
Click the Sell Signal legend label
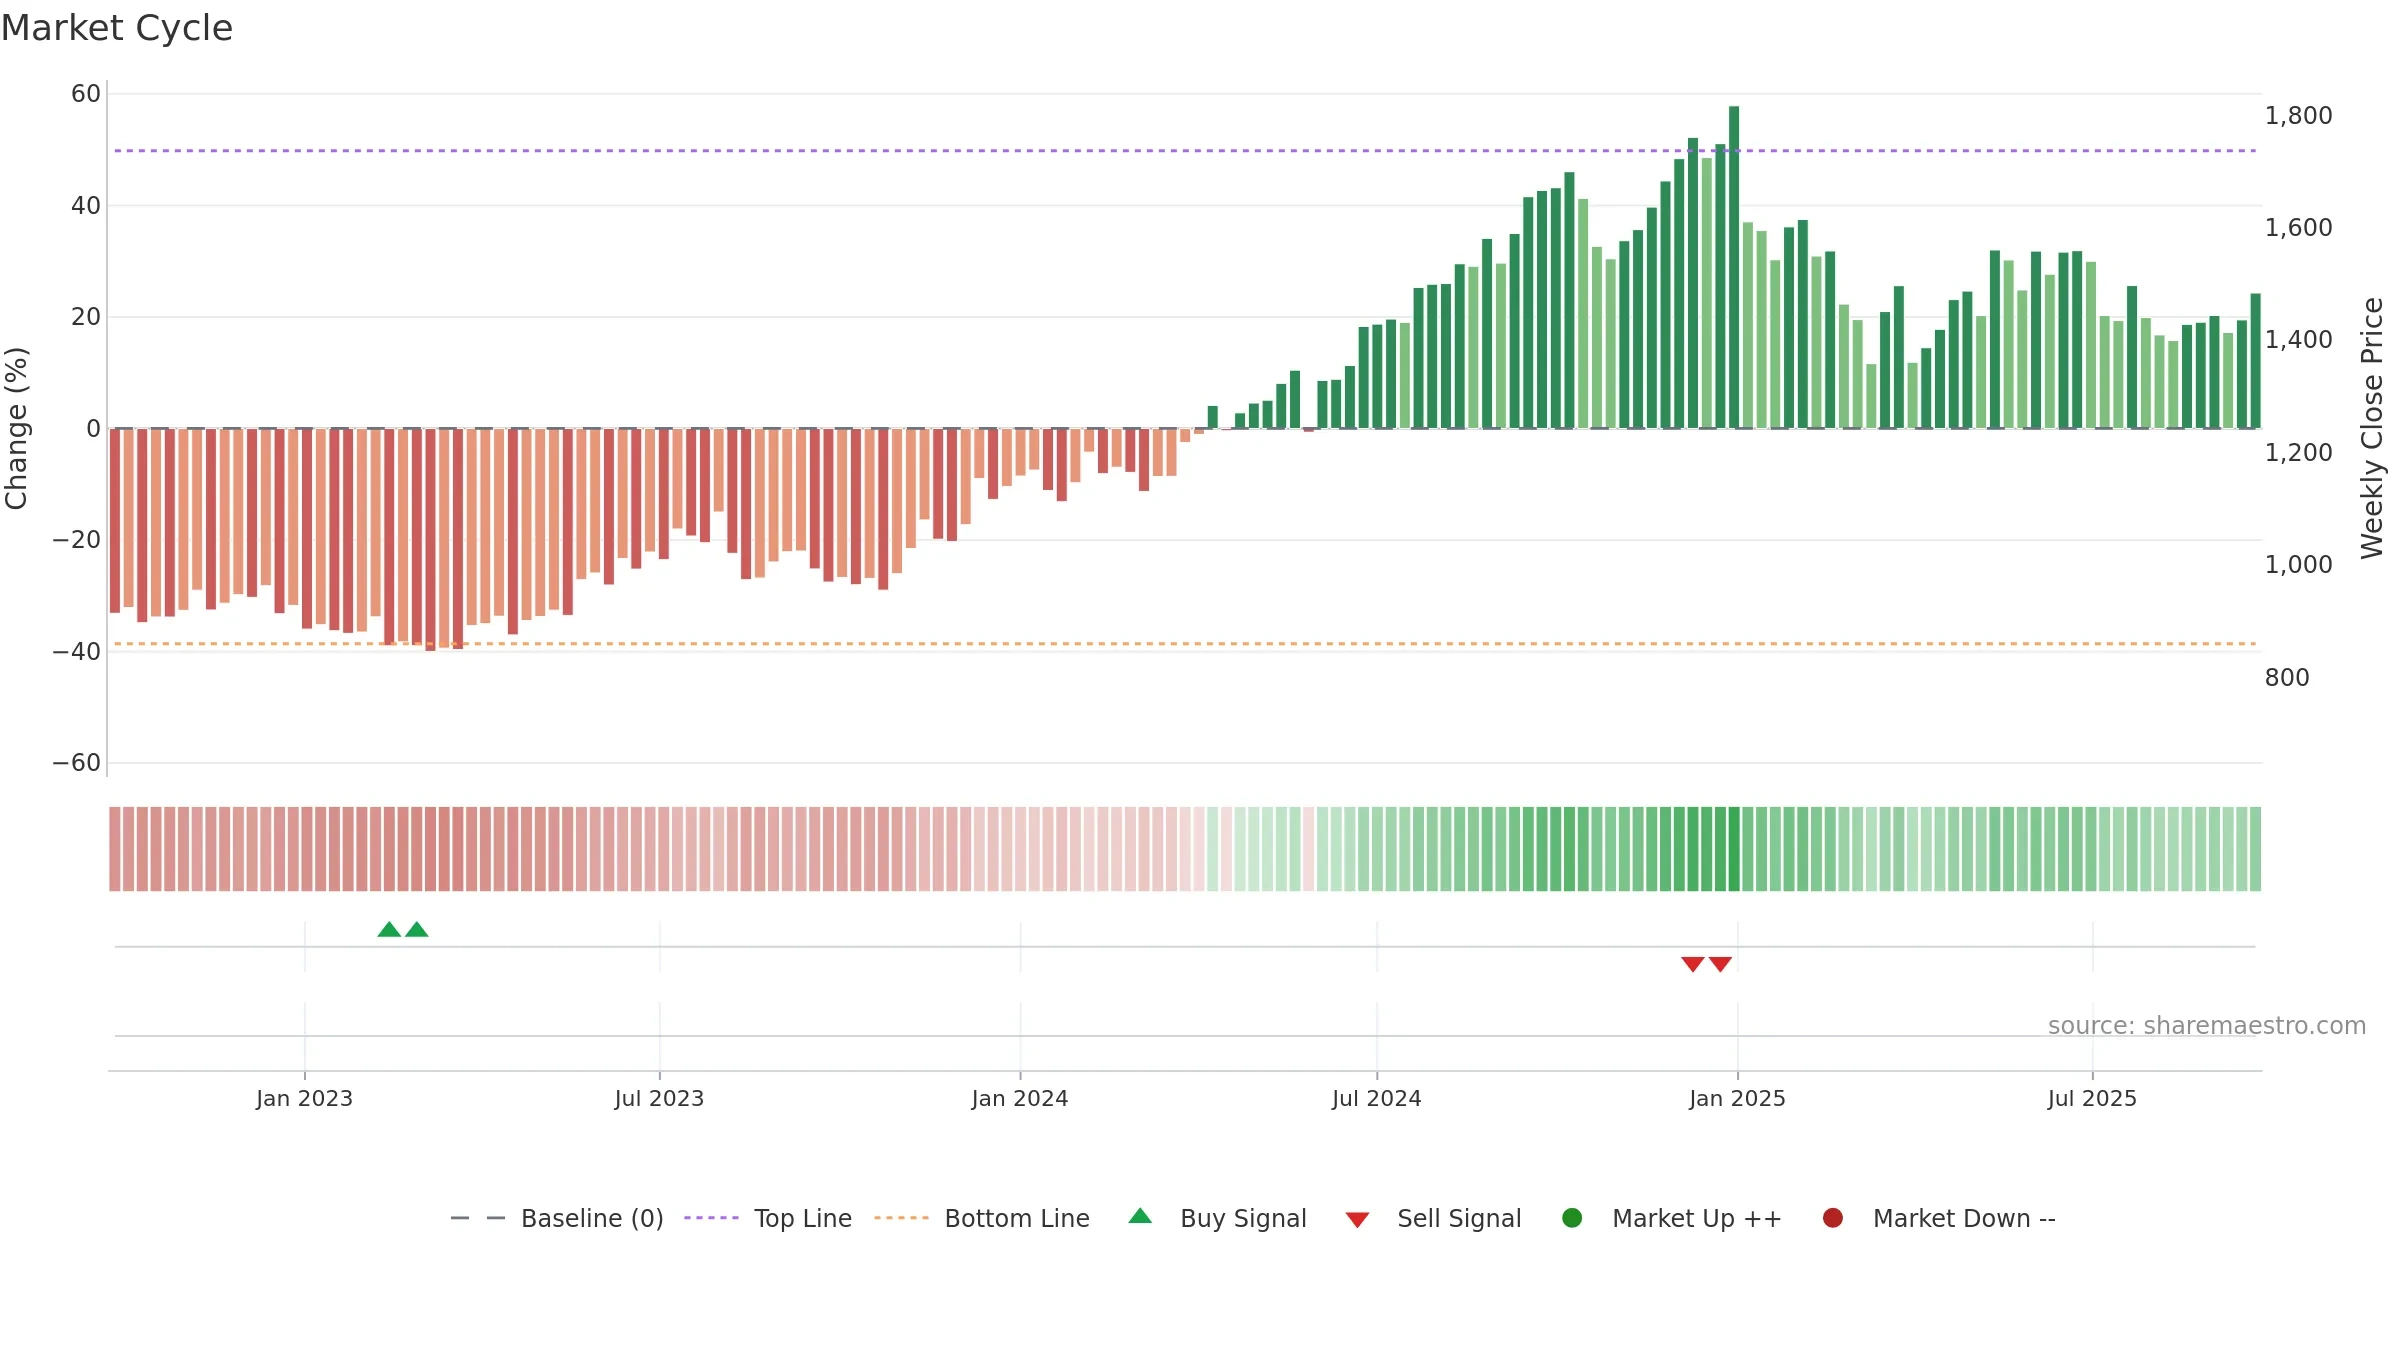tap(1459, 1218)
